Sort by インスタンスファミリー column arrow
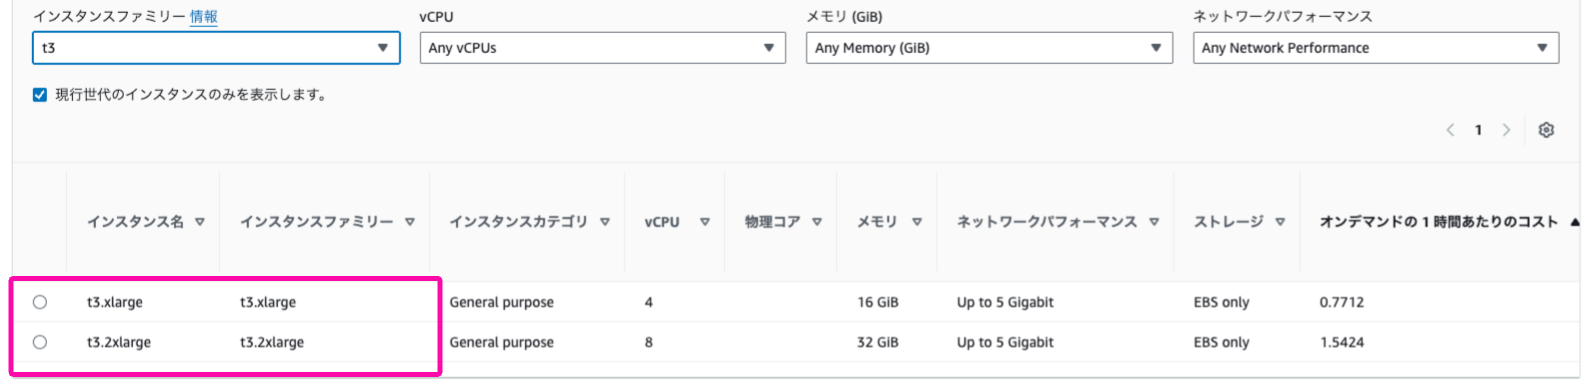Screen dimensions: 1585x383 point(410,222)
